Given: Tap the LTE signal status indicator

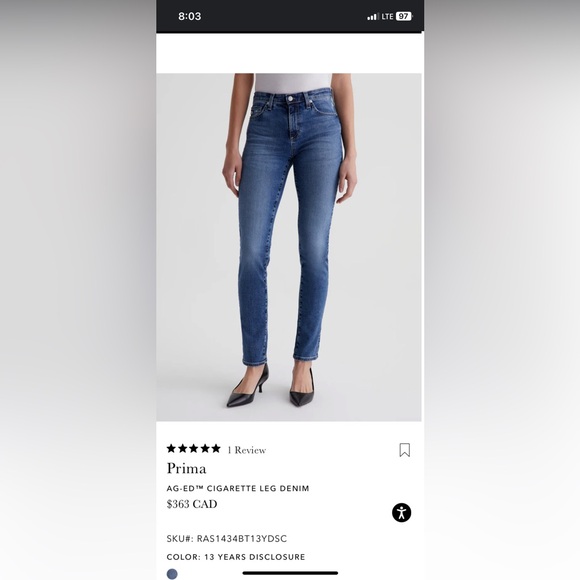Looking at the screenshot, I should [387, 16].
